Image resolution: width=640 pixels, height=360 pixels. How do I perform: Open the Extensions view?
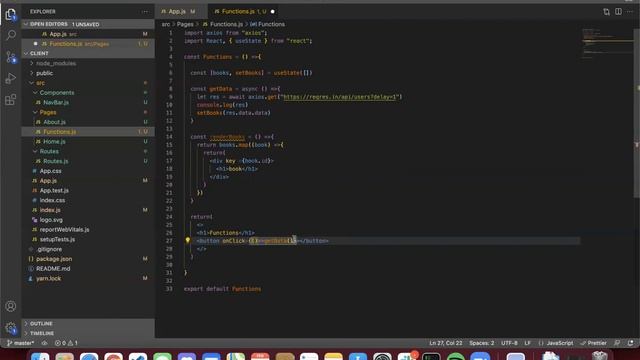coord(11,100)
